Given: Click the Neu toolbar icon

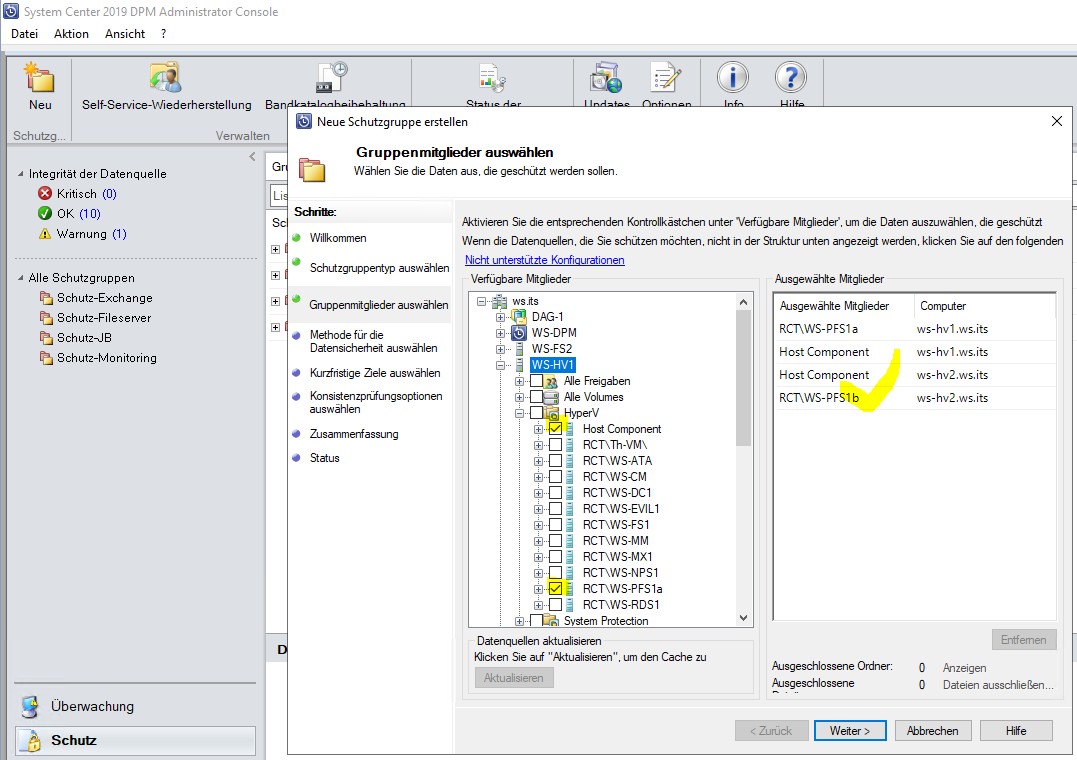Looking at the screenshot, I should [x=39, y=77].
